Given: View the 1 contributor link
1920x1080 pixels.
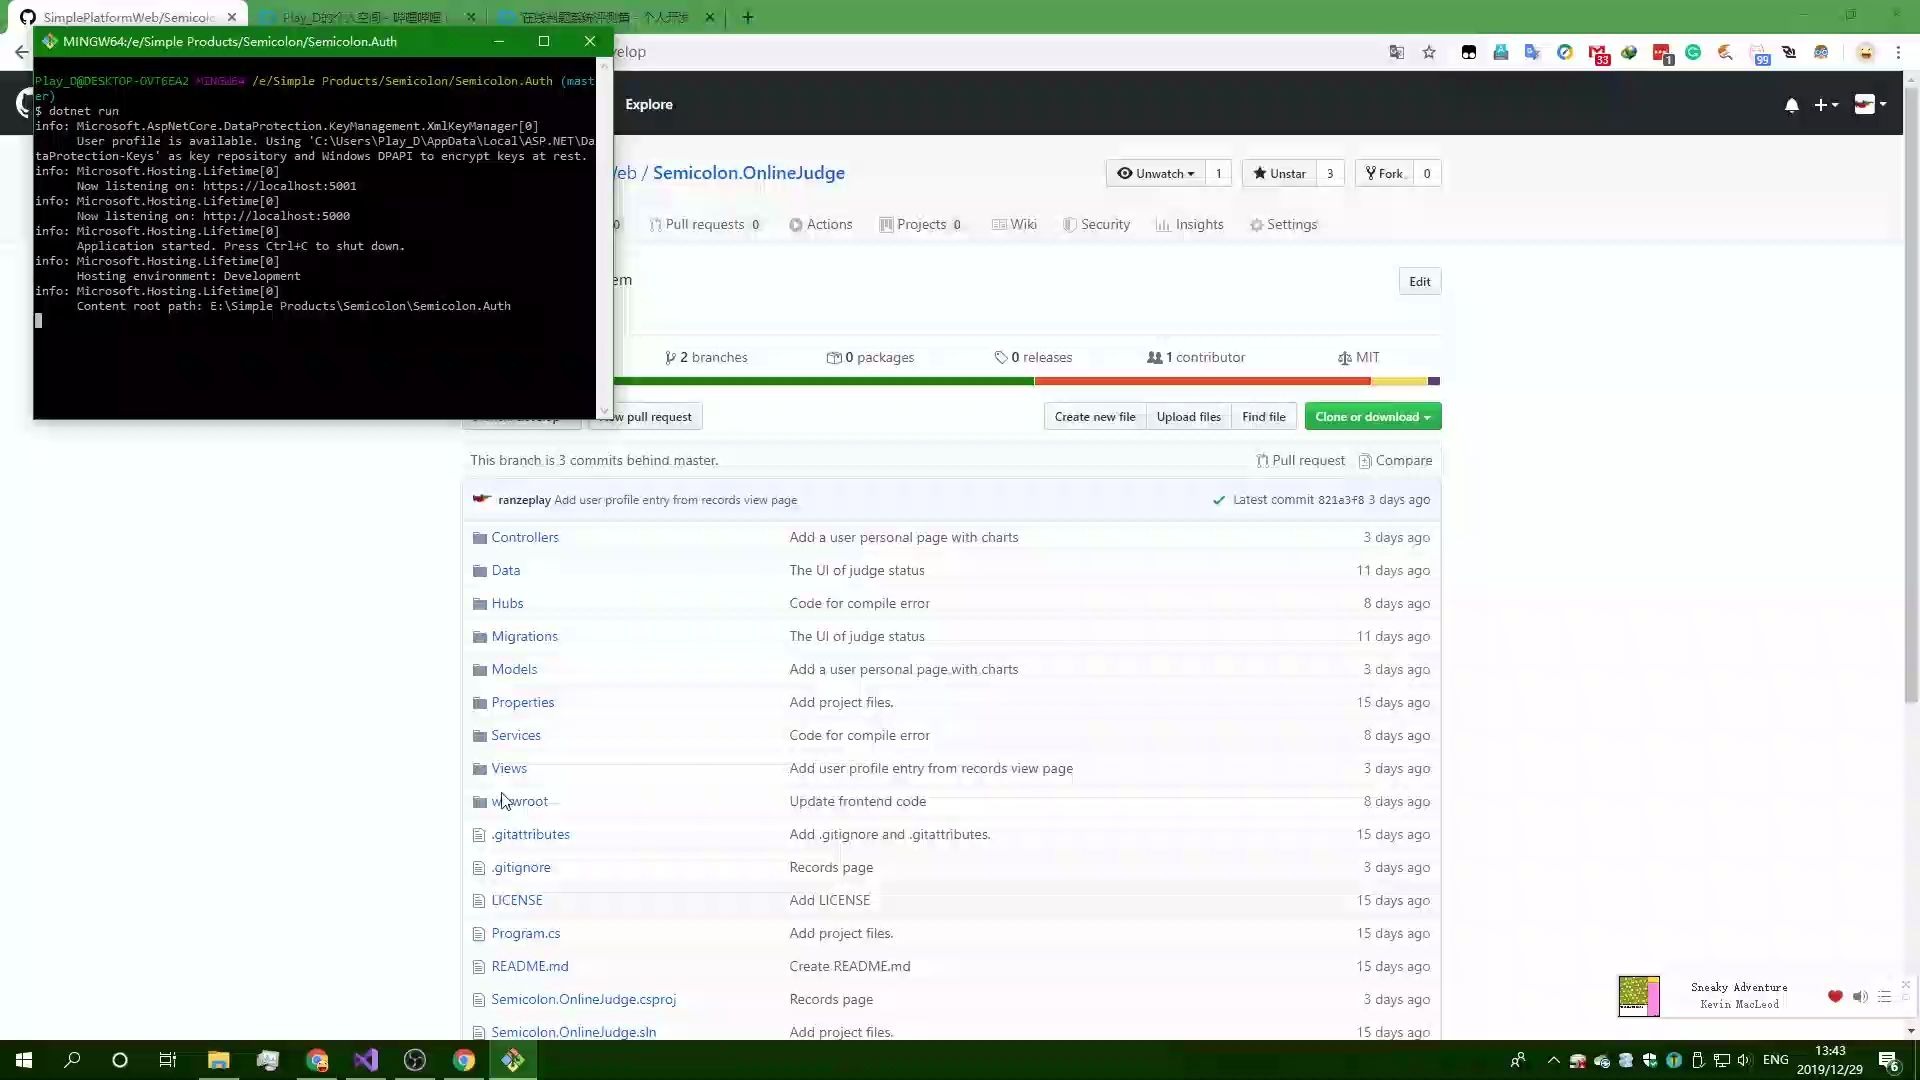Looking at the screenshot, I should 1196,357.
